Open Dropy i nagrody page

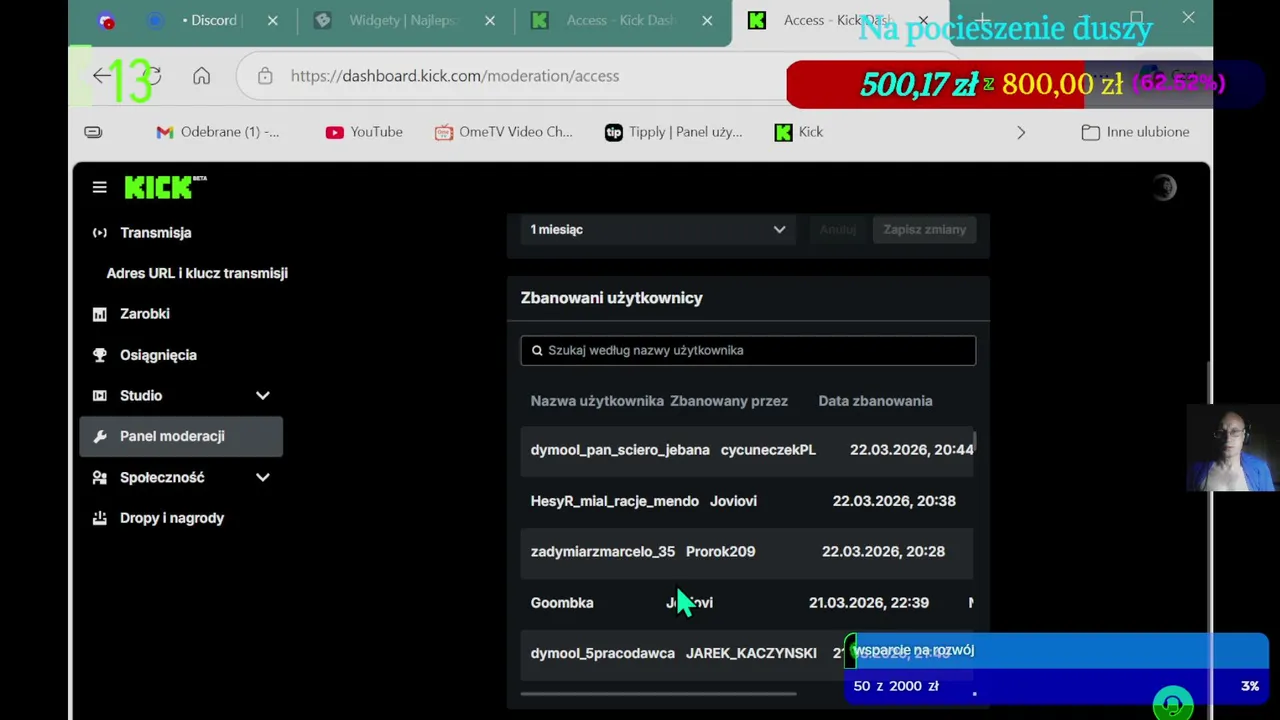(x=172, y=518)
